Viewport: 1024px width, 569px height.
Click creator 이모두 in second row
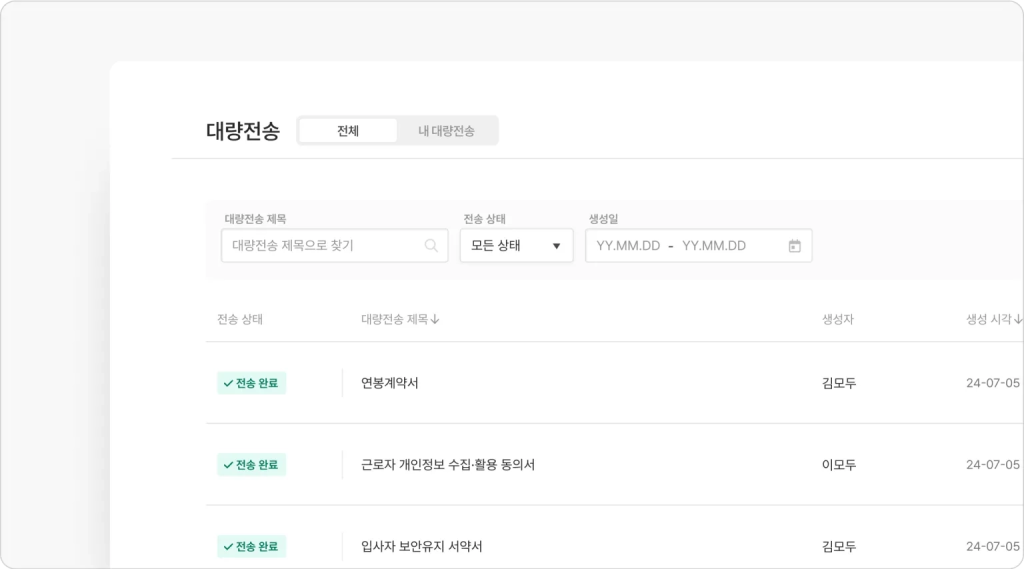click(x=838, y=465)
